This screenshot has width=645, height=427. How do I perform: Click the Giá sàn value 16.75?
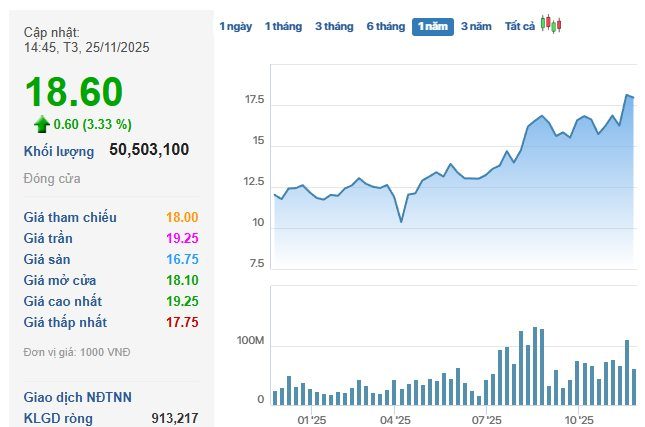coord(182,259)
